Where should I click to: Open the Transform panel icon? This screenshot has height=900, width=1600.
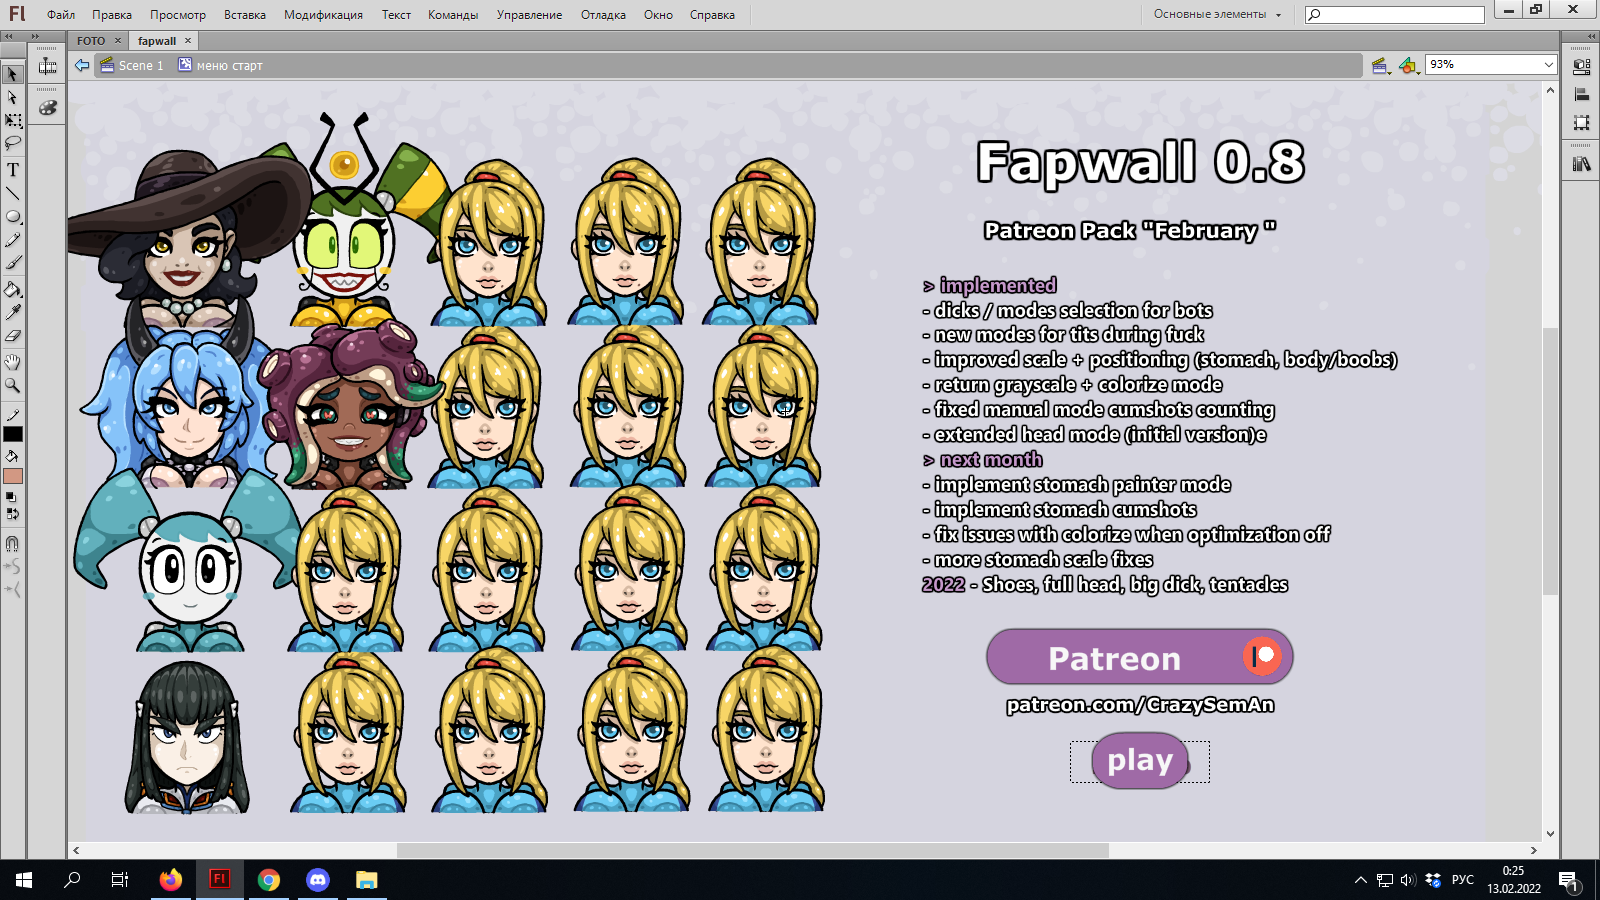pos(1581,123)
